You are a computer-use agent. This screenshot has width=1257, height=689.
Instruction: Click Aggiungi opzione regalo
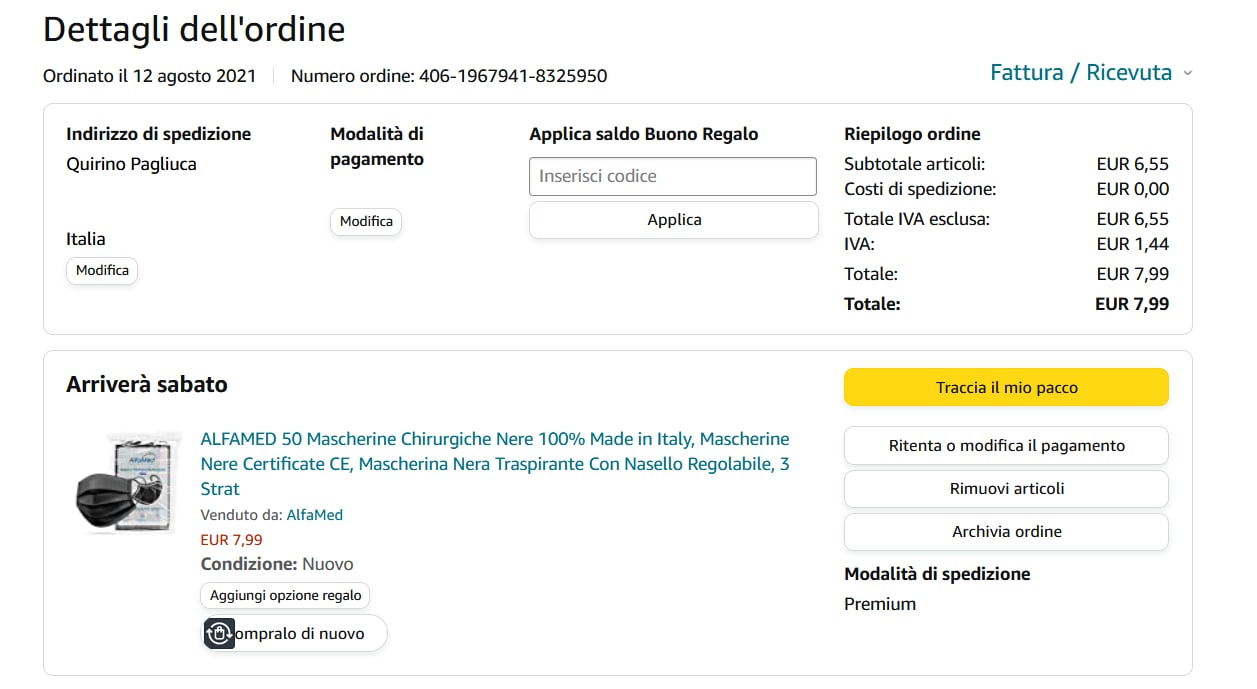click(285, 595)
